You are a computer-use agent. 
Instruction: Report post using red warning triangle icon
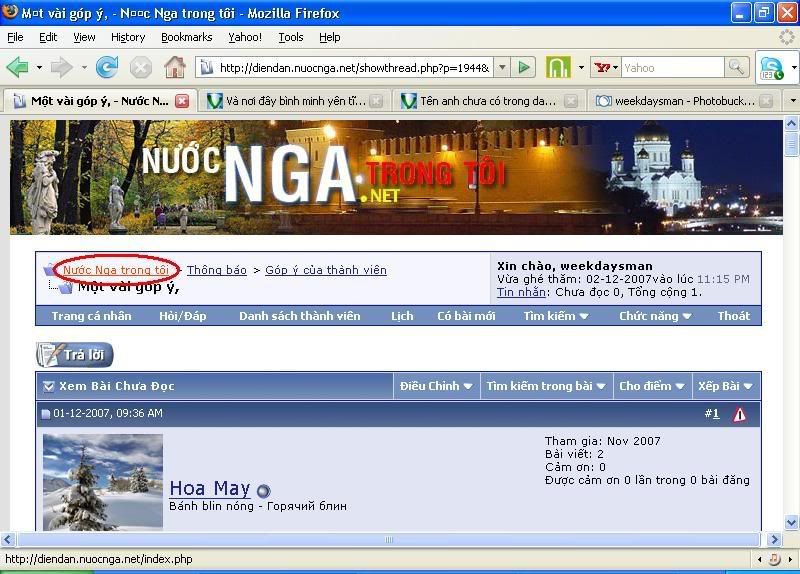(739, 414)
